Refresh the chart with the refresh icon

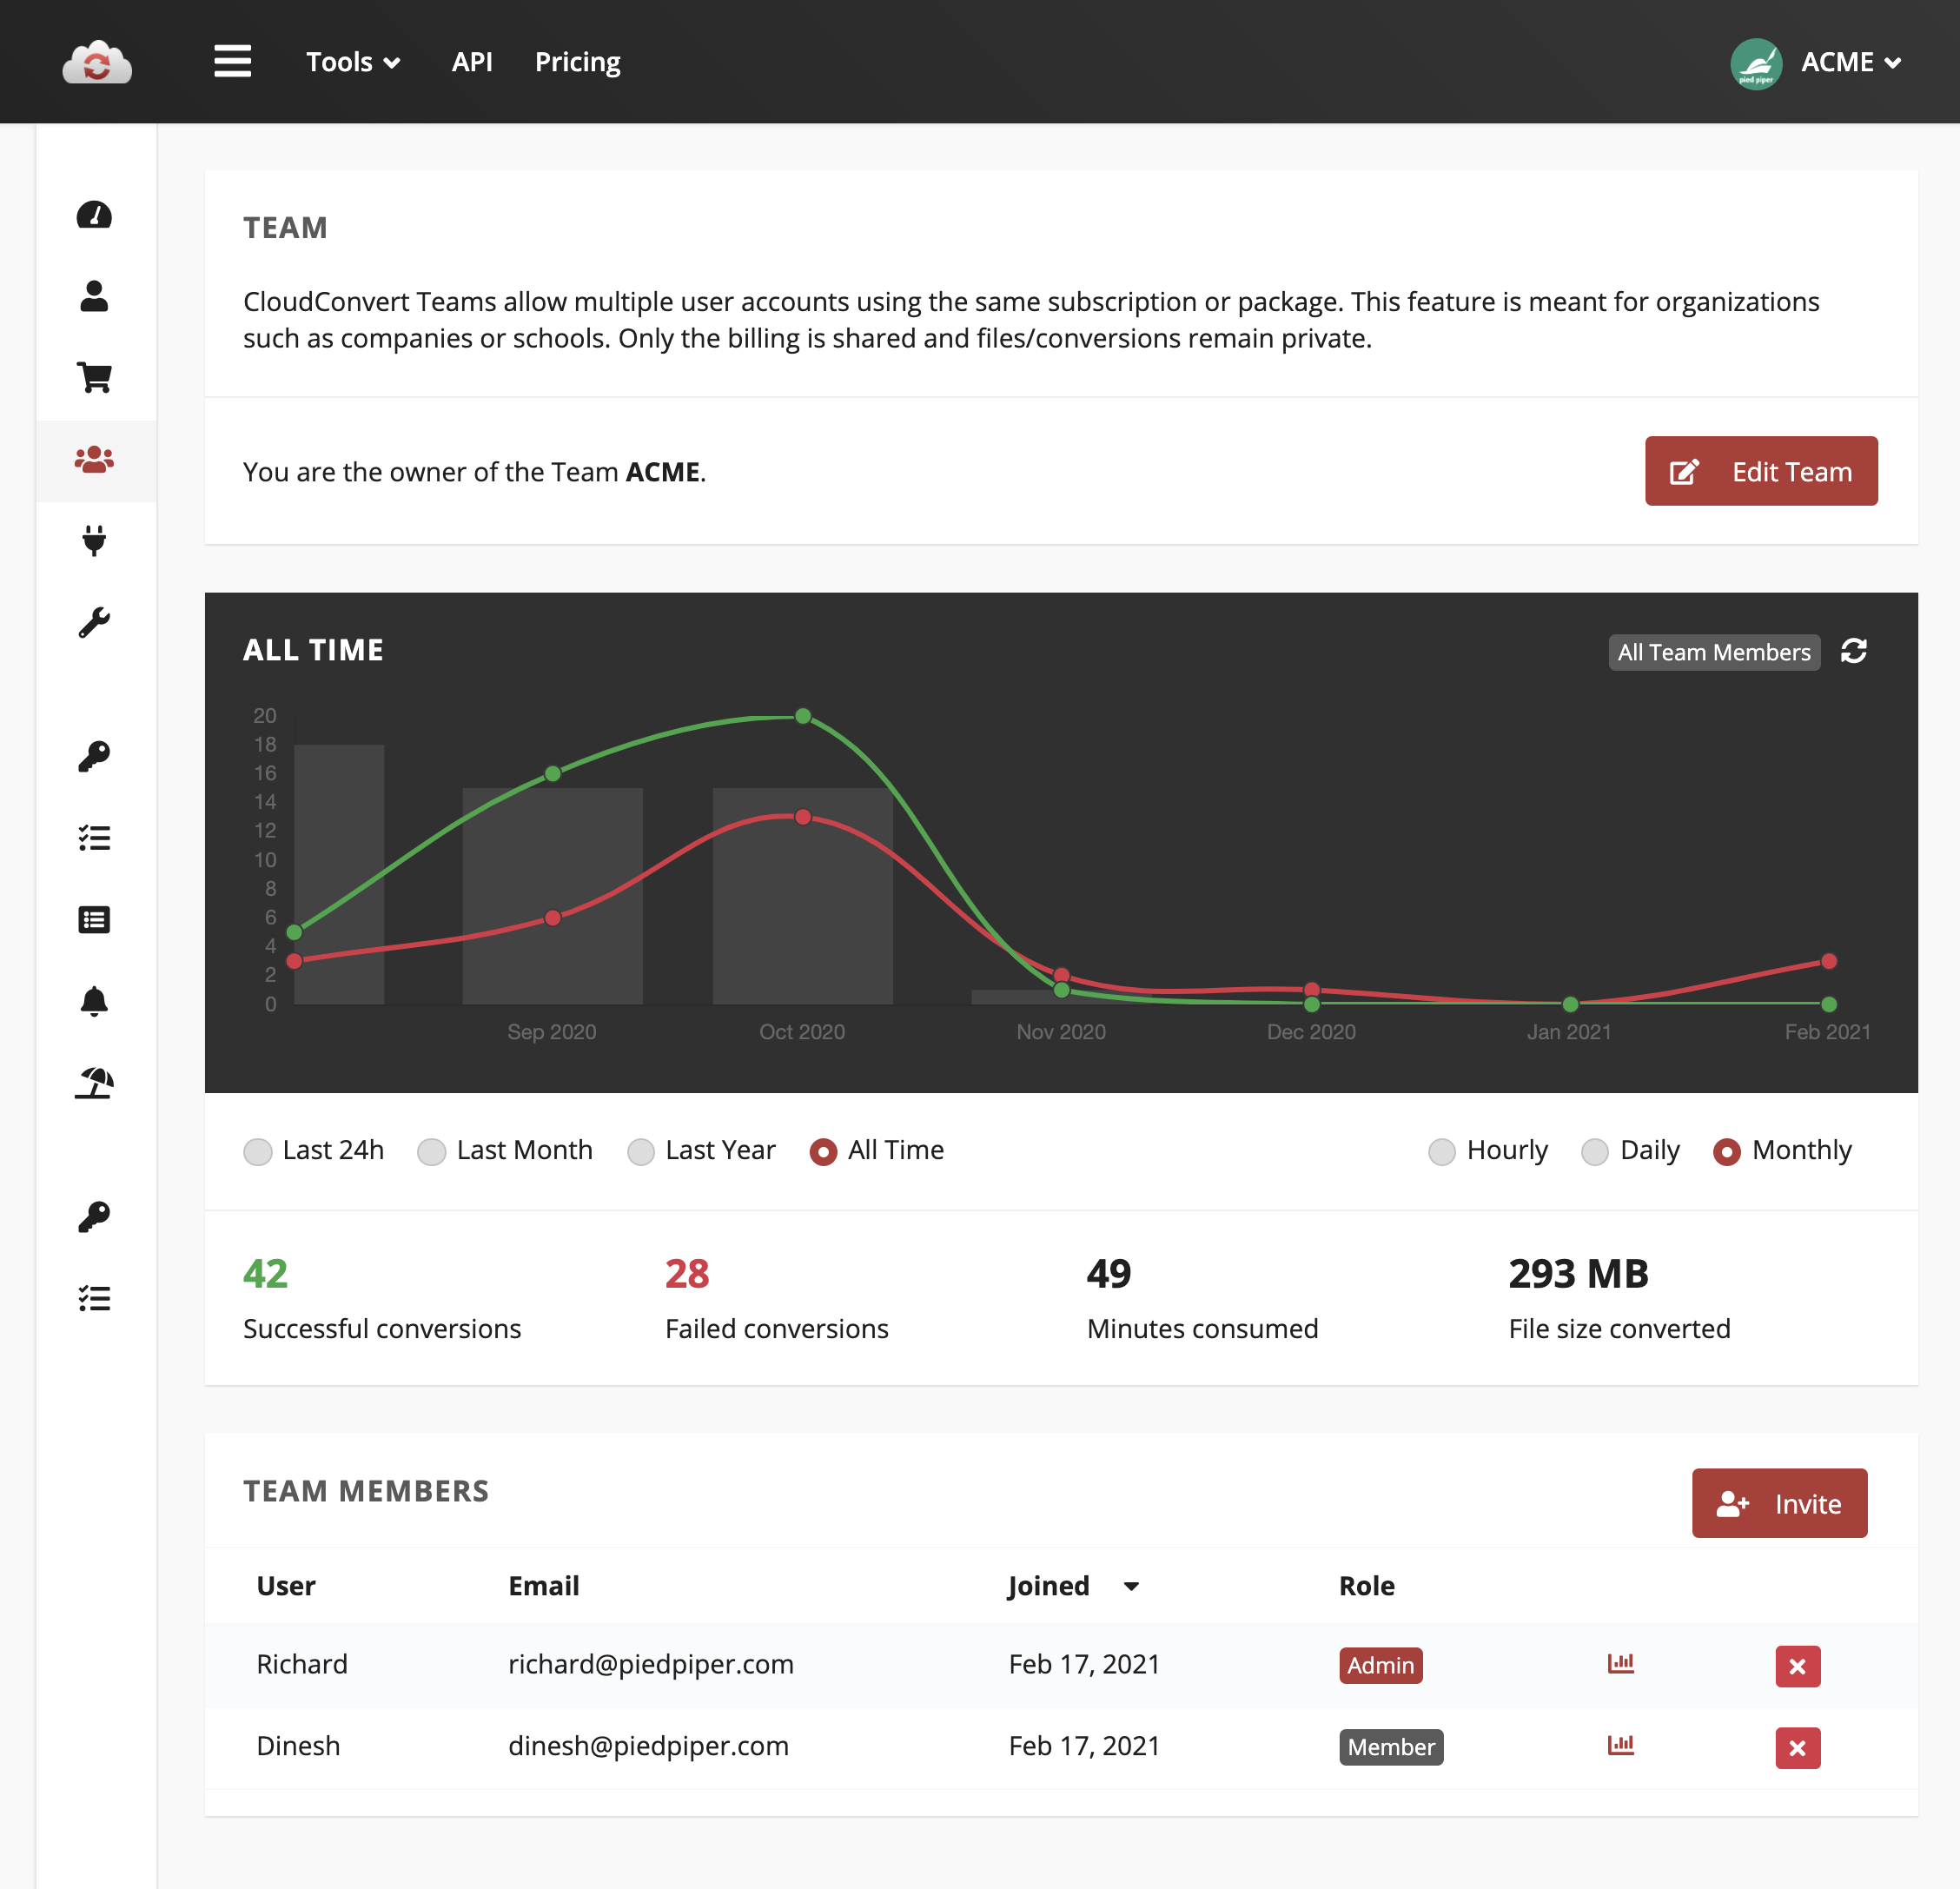pyautogui.click(x=1855, y=652)
